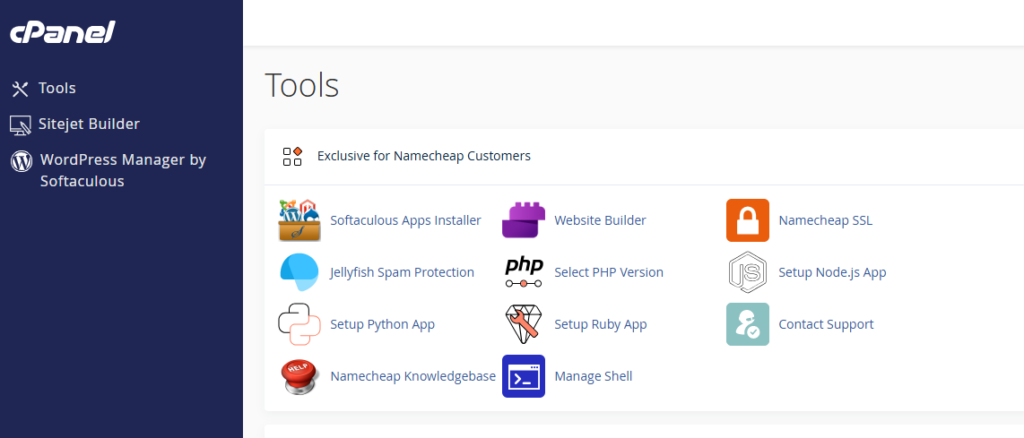The image size is (1024, 438).
Task: Select the Ruby gem app icon
Action: [x=523, y=324]
